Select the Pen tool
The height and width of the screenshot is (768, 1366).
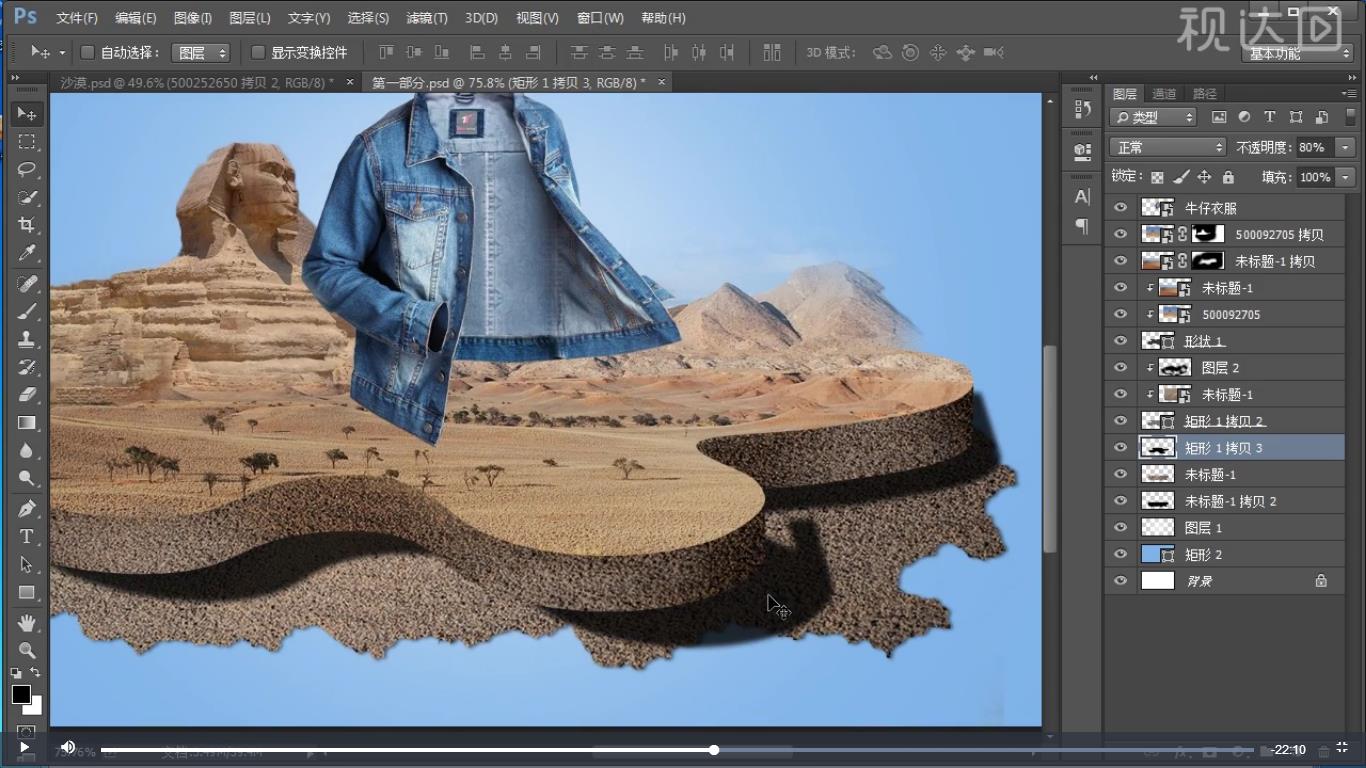(x=27, y=509)
